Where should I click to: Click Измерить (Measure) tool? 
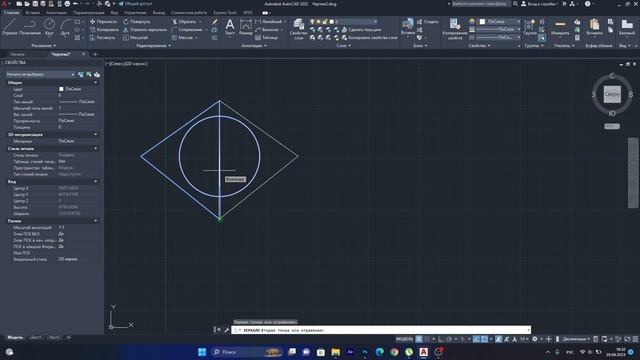[560, 27]
